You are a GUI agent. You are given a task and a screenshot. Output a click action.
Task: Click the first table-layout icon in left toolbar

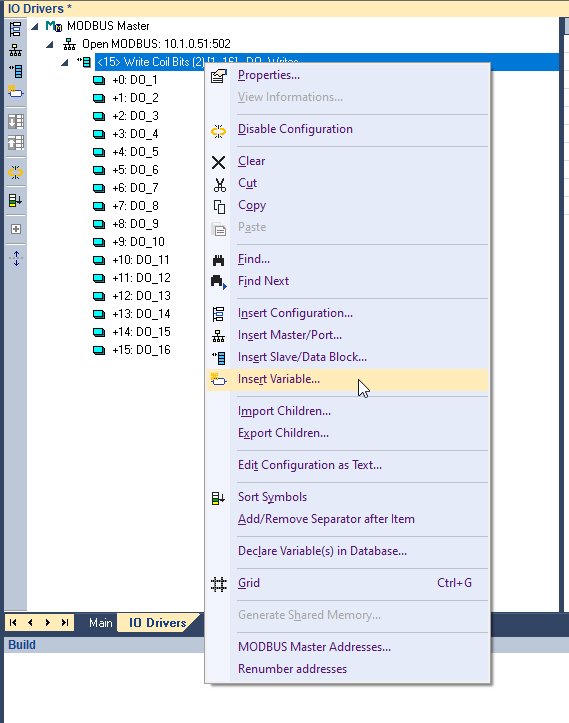point(16,122)
